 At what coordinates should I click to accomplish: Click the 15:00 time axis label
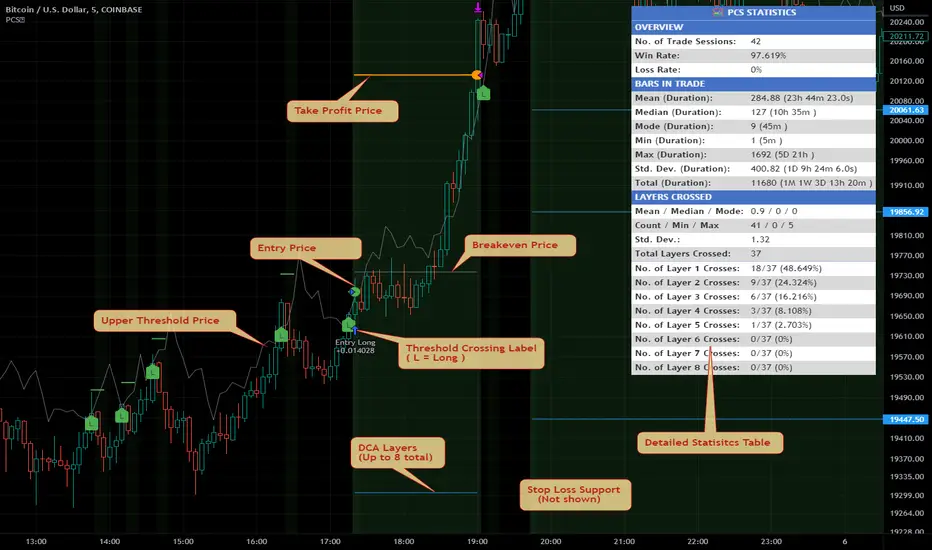point(183,541)
